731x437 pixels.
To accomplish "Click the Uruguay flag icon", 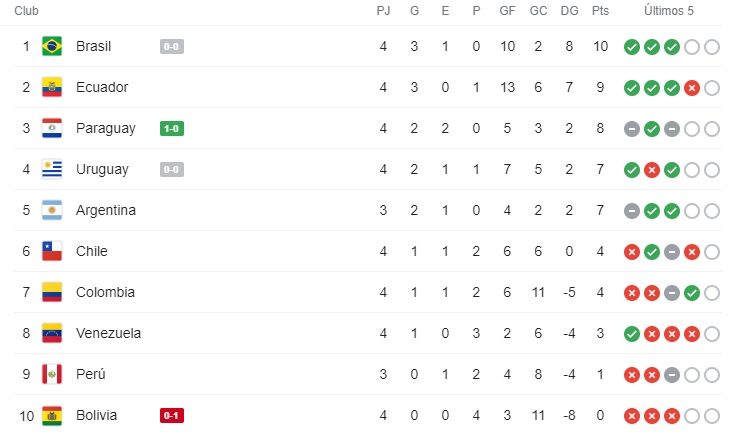I will pyautogui.click(x=52, y=169).
